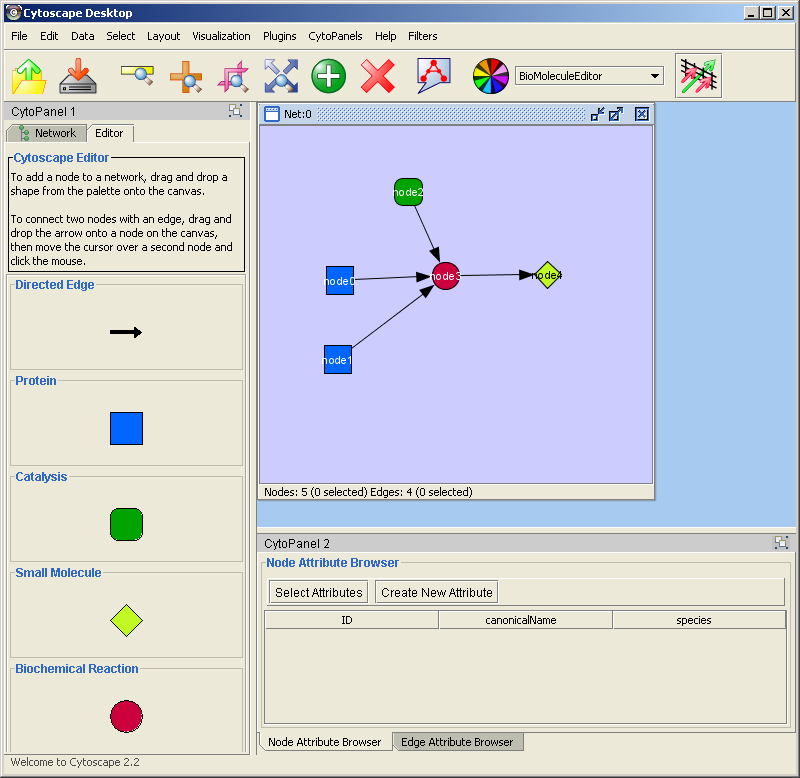This screenshot has height=778, width=800.
Task: Click the red triangle network layout icon
Action: click(434, 76)
